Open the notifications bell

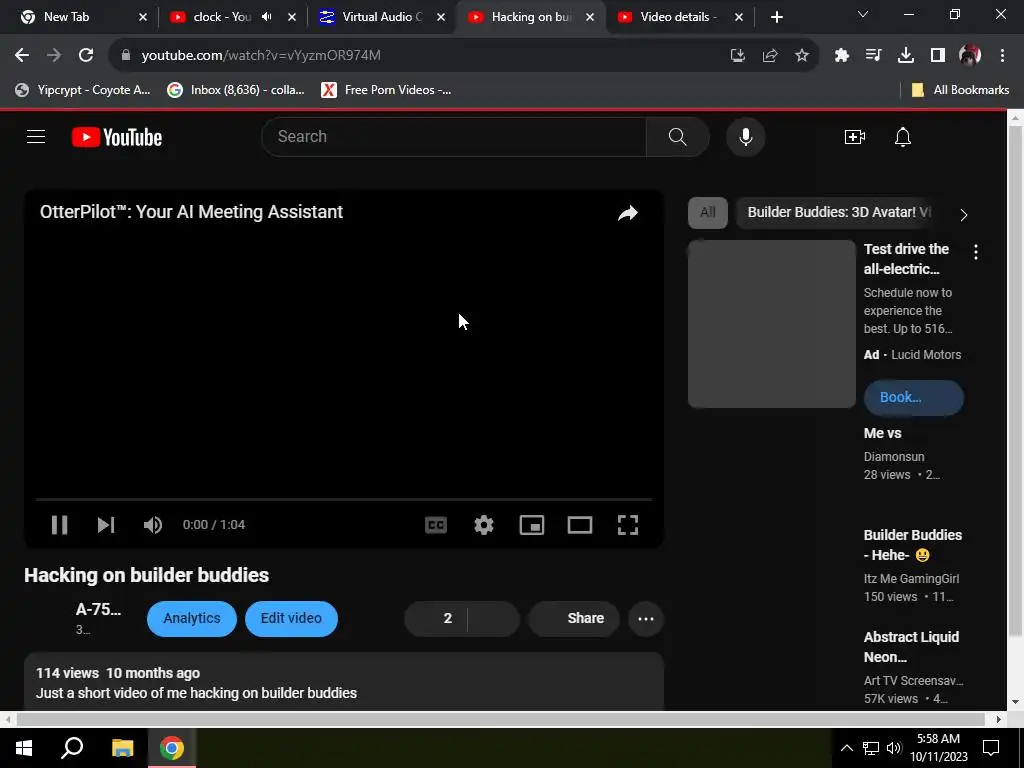coord(903,137)
